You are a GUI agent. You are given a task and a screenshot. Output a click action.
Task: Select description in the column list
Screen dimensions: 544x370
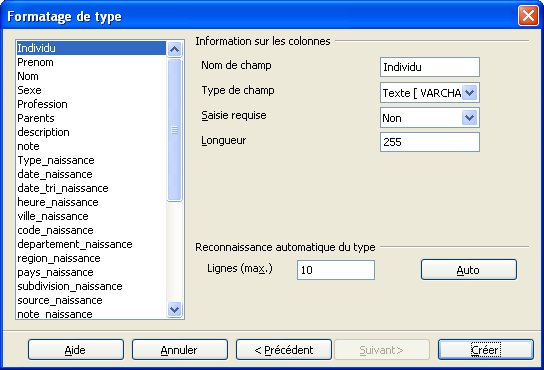(91, 132)
